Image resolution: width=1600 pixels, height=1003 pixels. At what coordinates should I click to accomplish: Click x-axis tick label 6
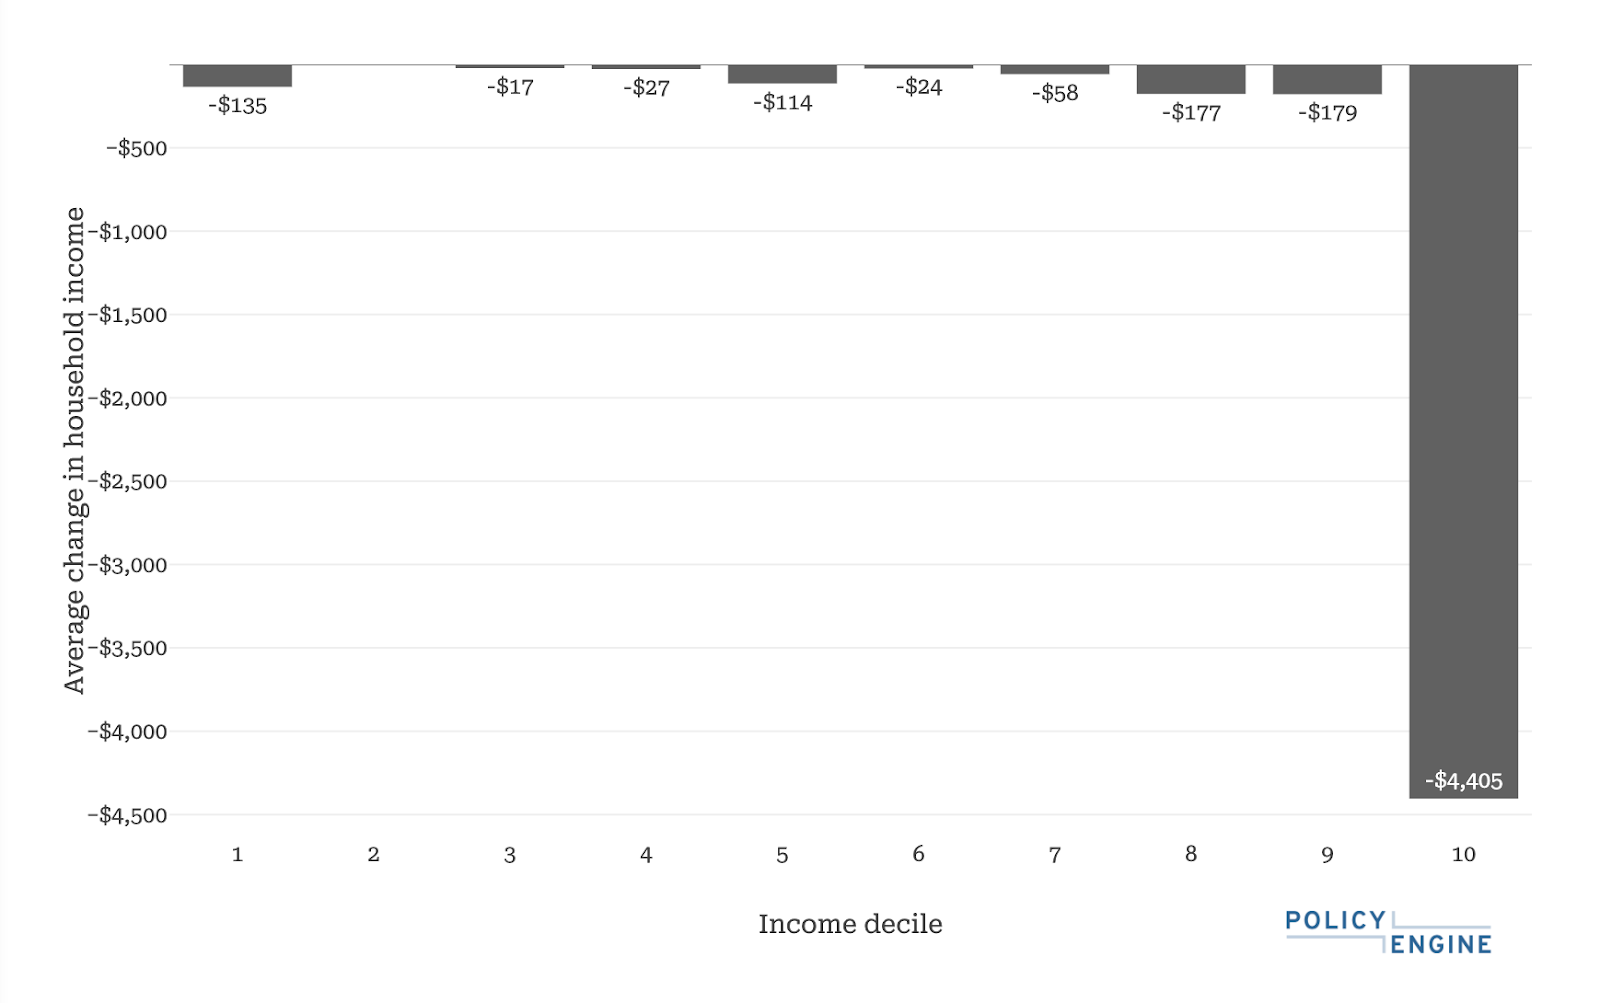click(x=918, y=854)
